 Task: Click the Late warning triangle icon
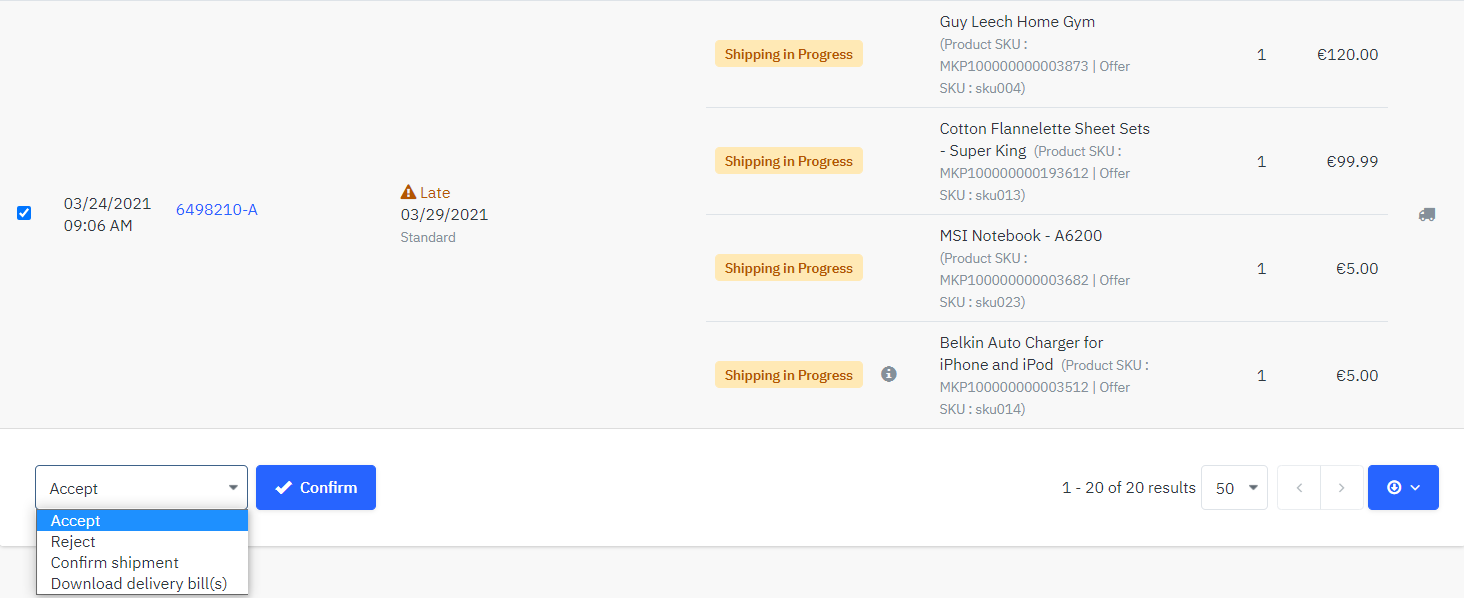coord(408,192)
